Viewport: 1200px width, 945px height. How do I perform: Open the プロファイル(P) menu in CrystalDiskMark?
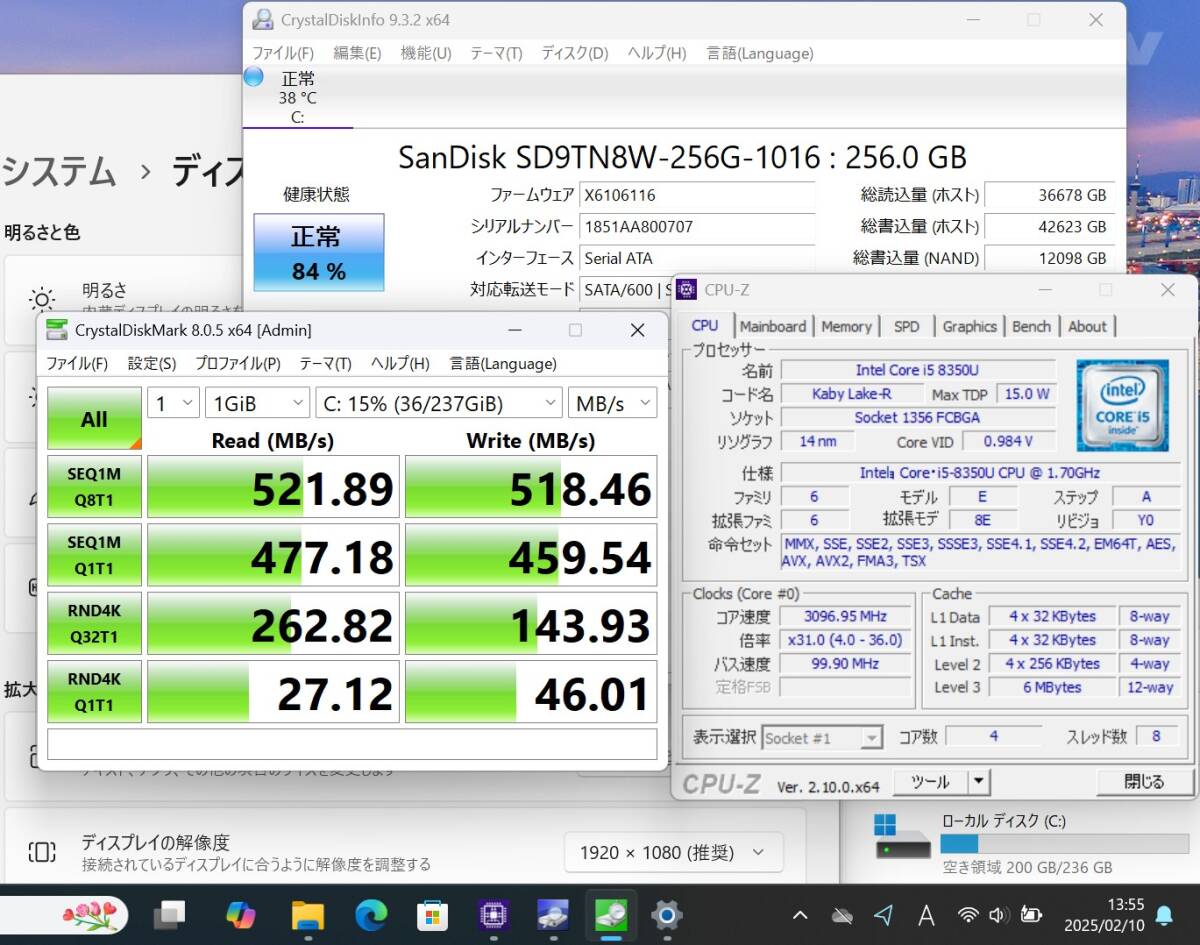coord(237,363)
